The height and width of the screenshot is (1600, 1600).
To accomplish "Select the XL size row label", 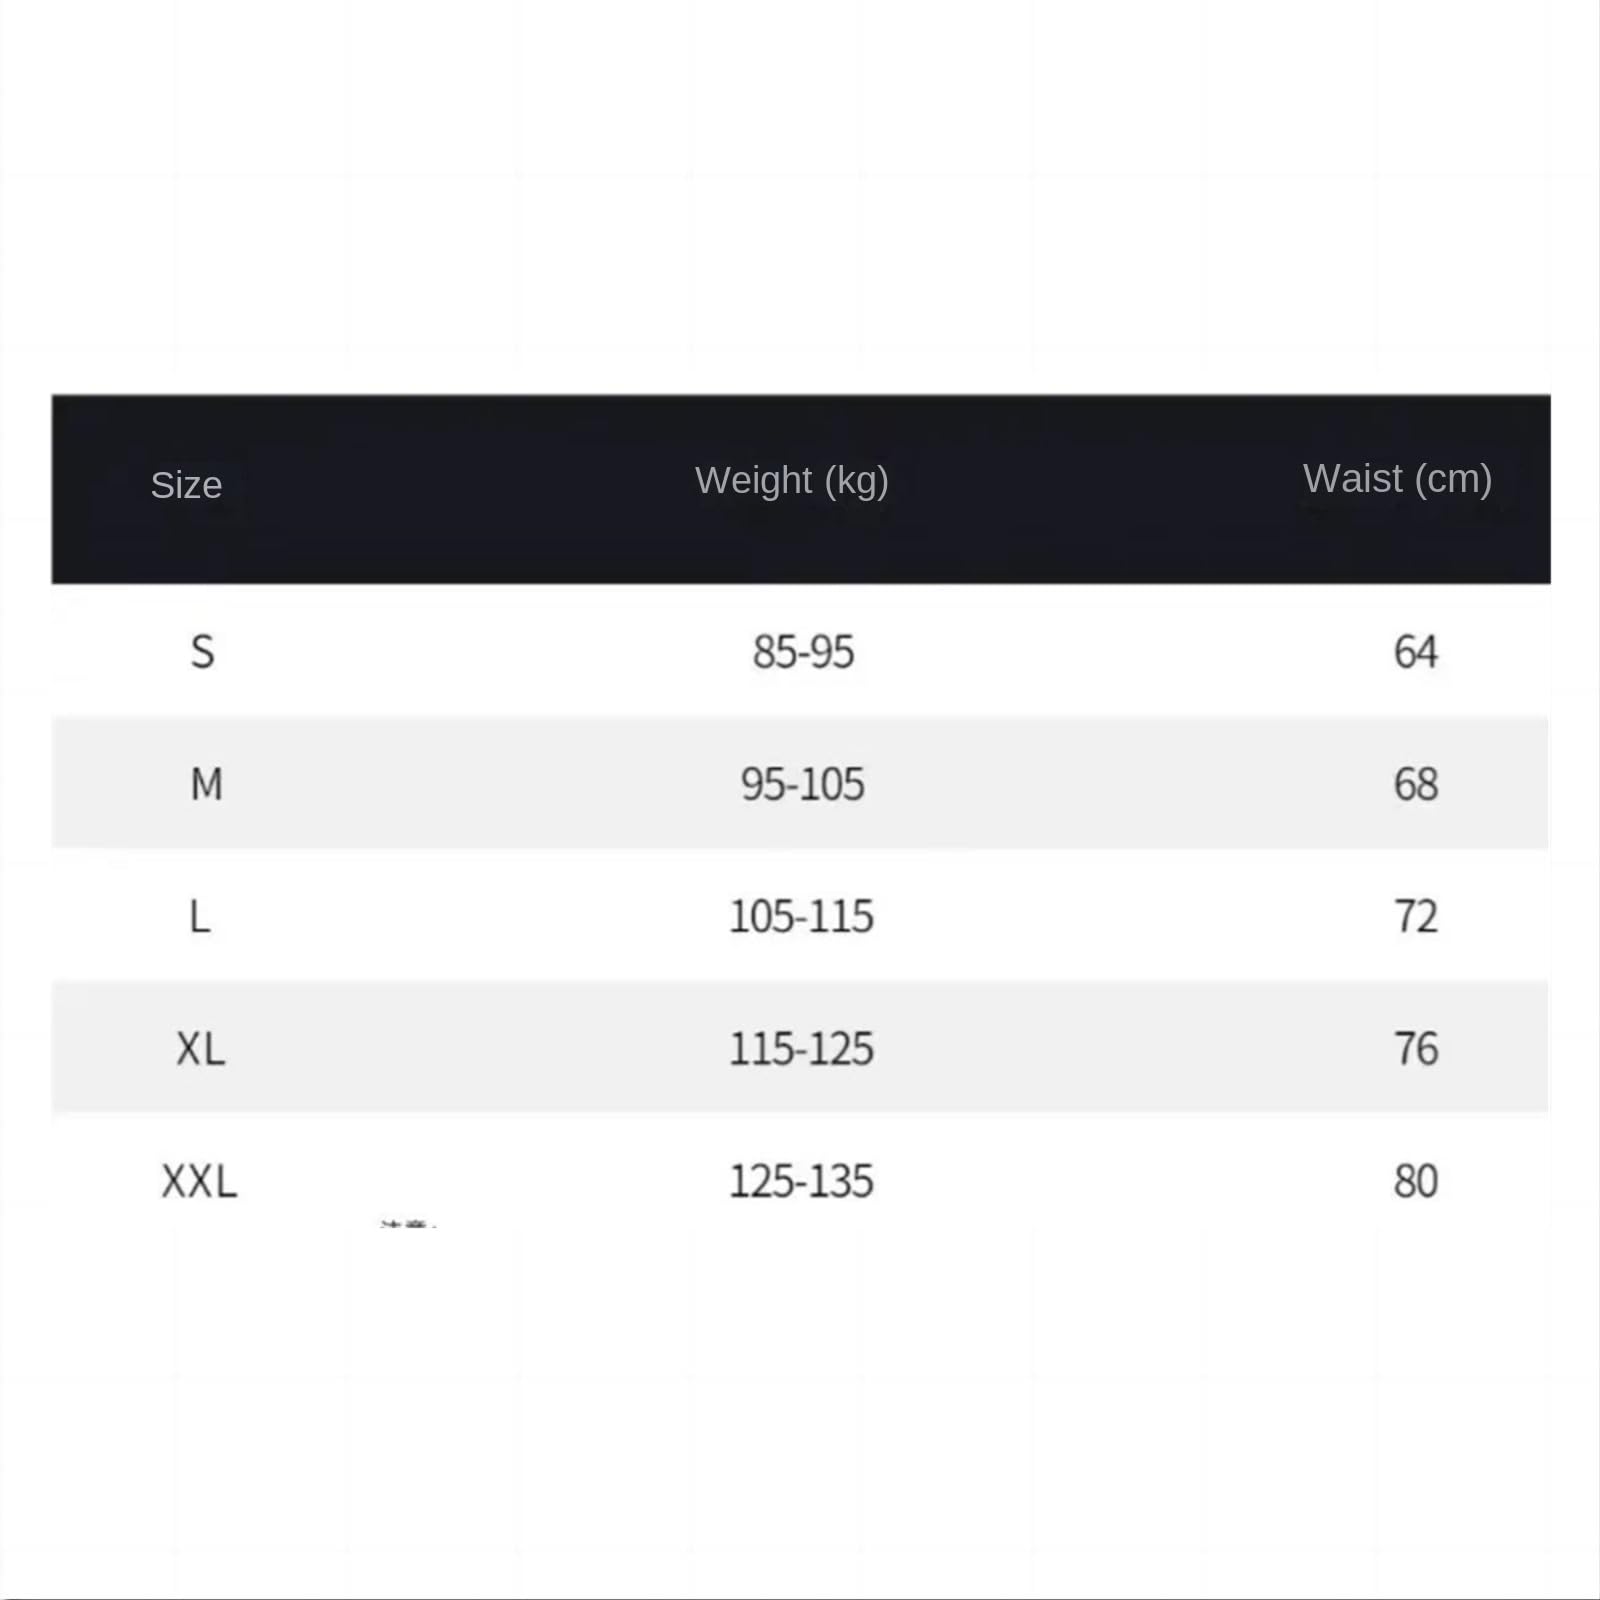I will pos(200,1049).
